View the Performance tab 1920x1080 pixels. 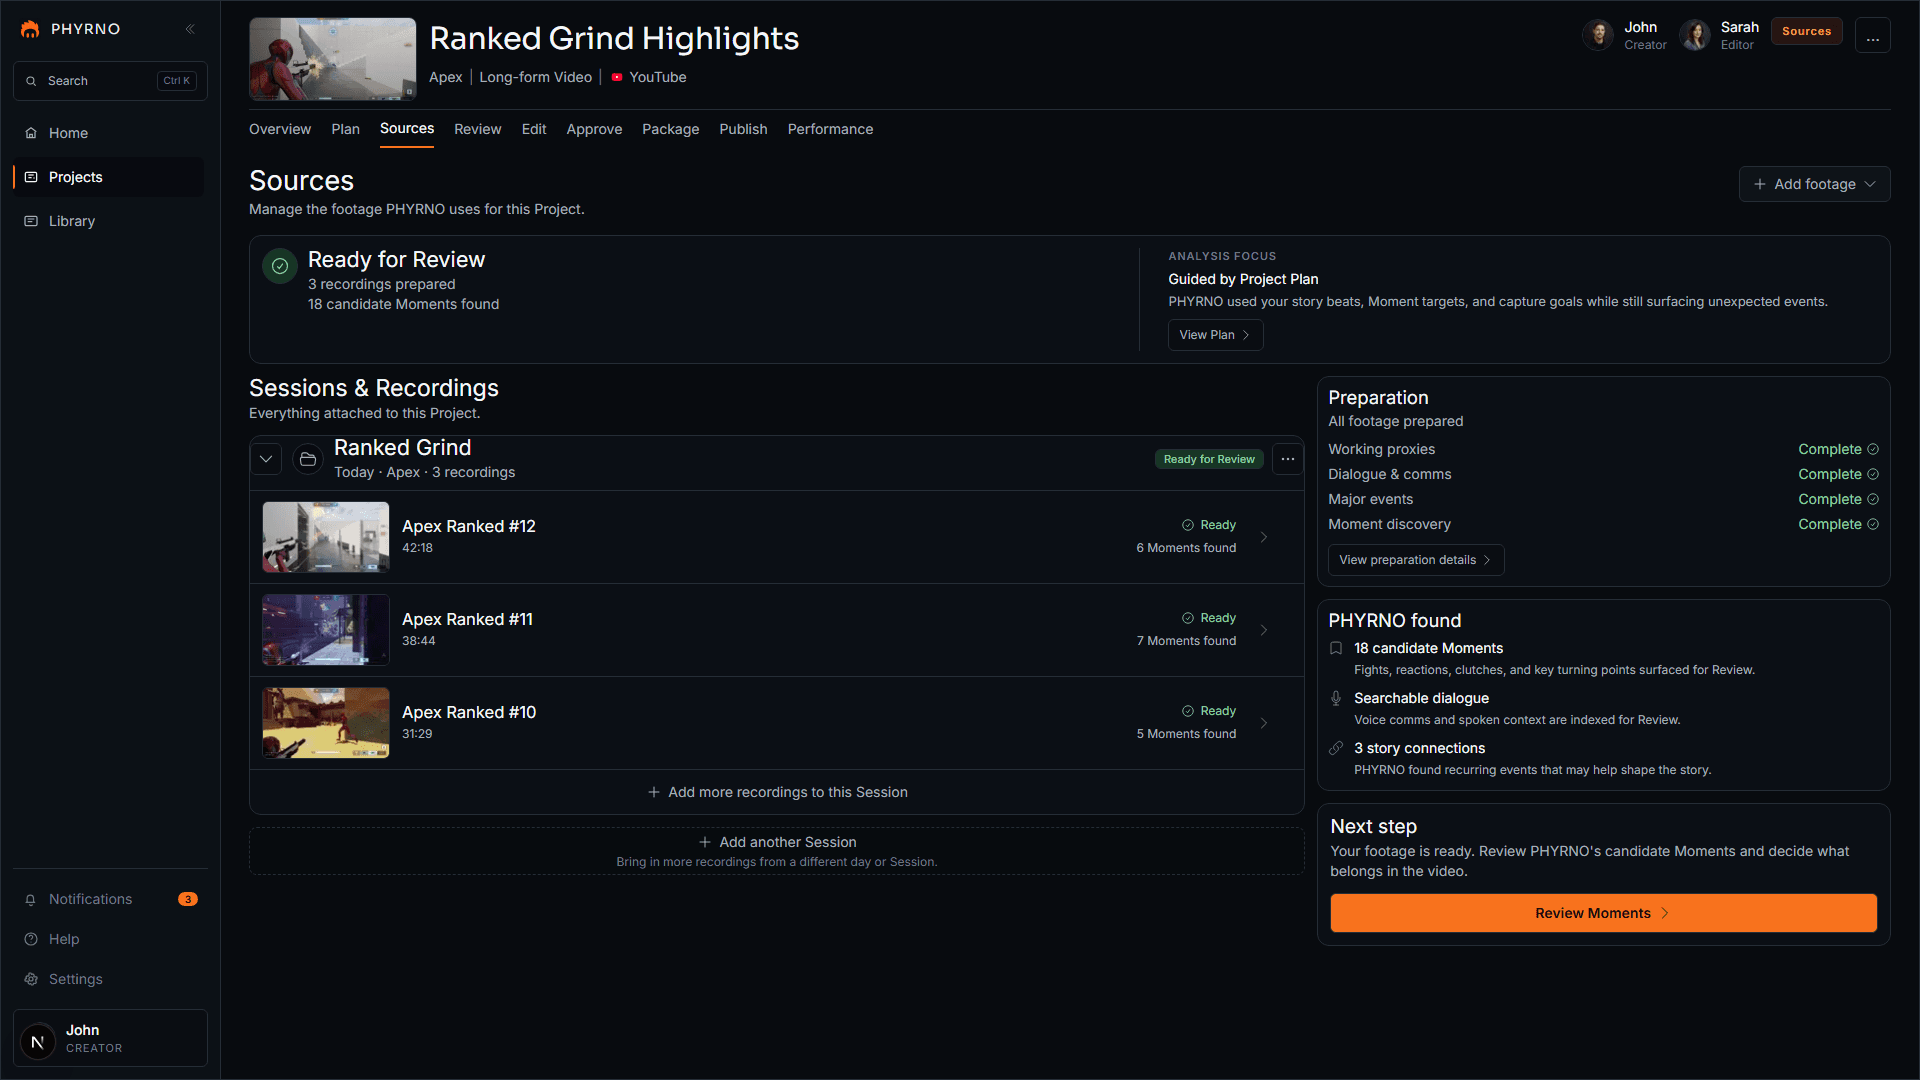coord(830,129)
